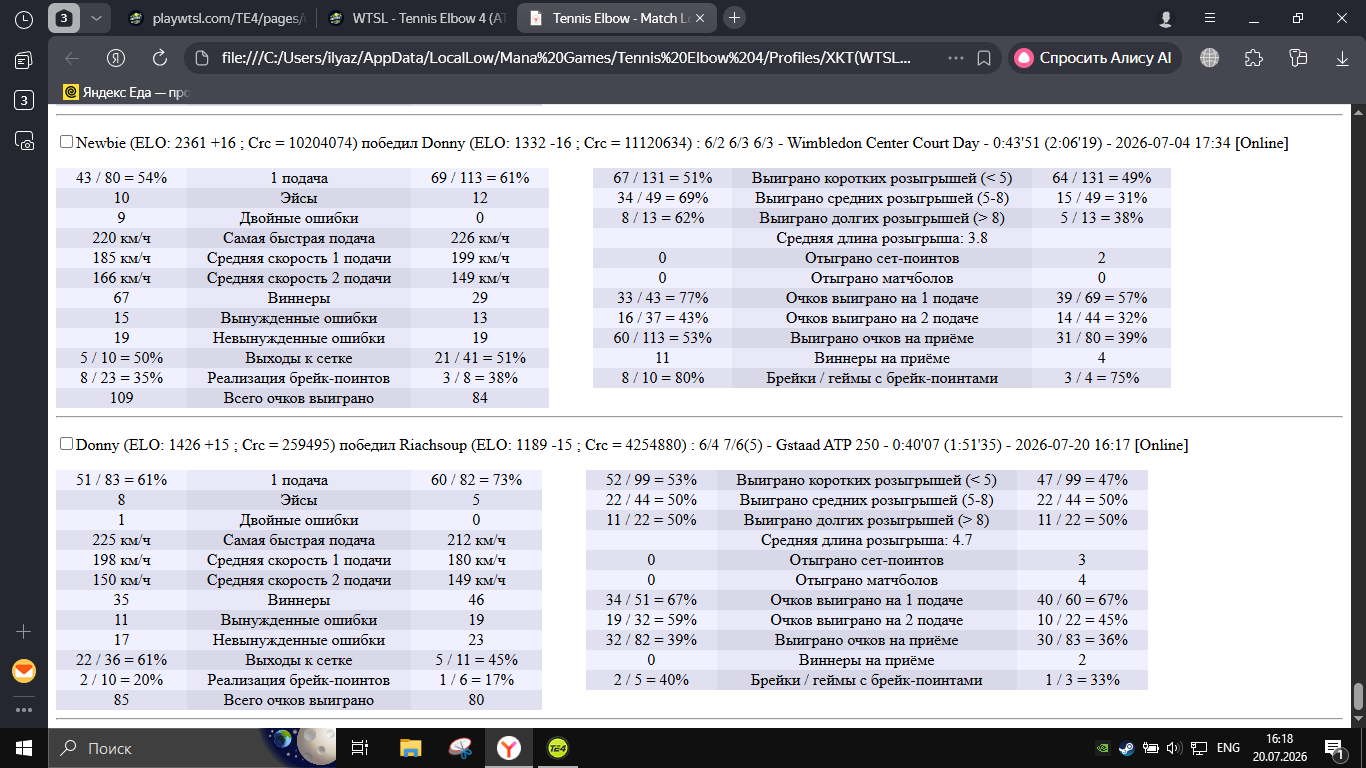The width and height of the screenshot is (1366, 768).
Task: Click the bookmark page icon
Action: [x=984, y=57]
